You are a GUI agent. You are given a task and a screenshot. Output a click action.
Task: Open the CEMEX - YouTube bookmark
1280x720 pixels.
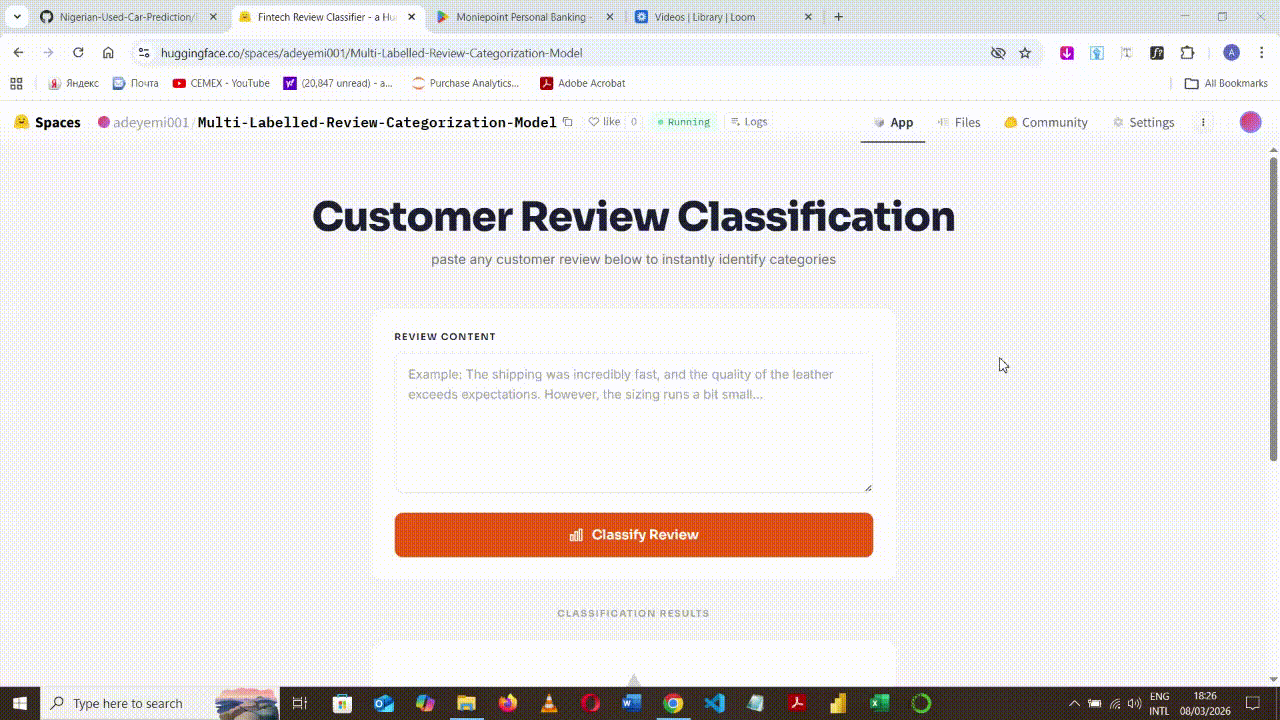pos(221,83)
